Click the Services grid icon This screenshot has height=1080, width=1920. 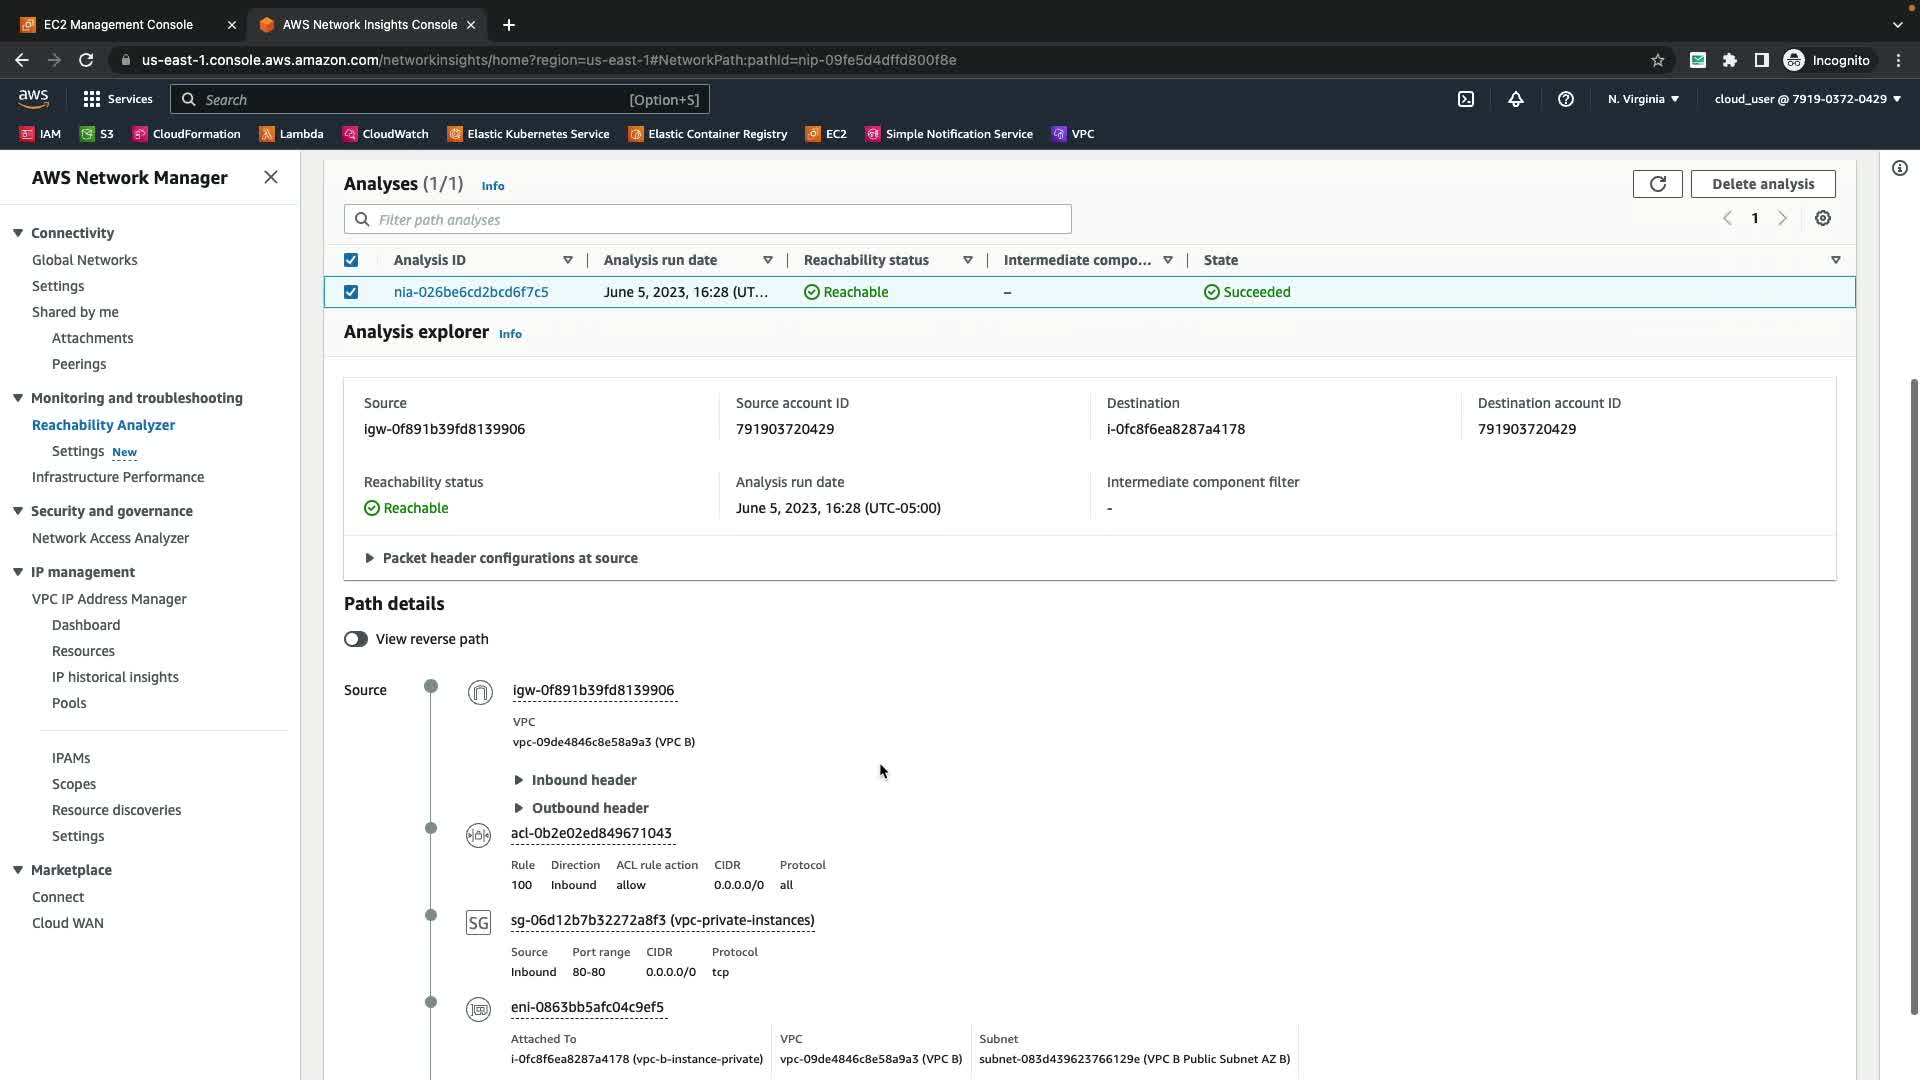(92, 99)
